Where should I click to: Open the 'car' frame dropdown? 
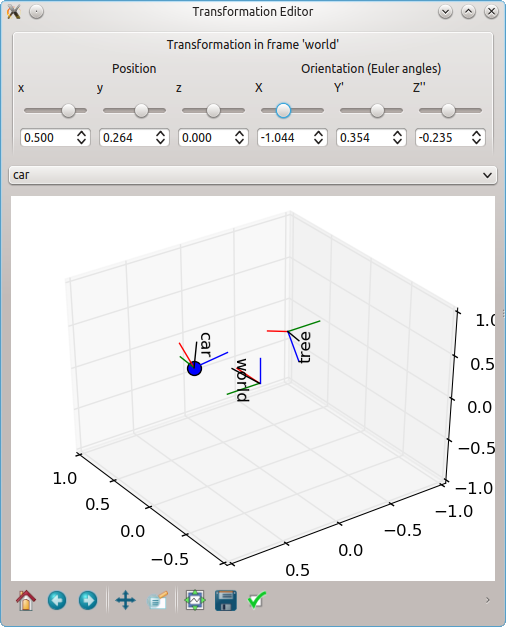(x=253, y=175)
